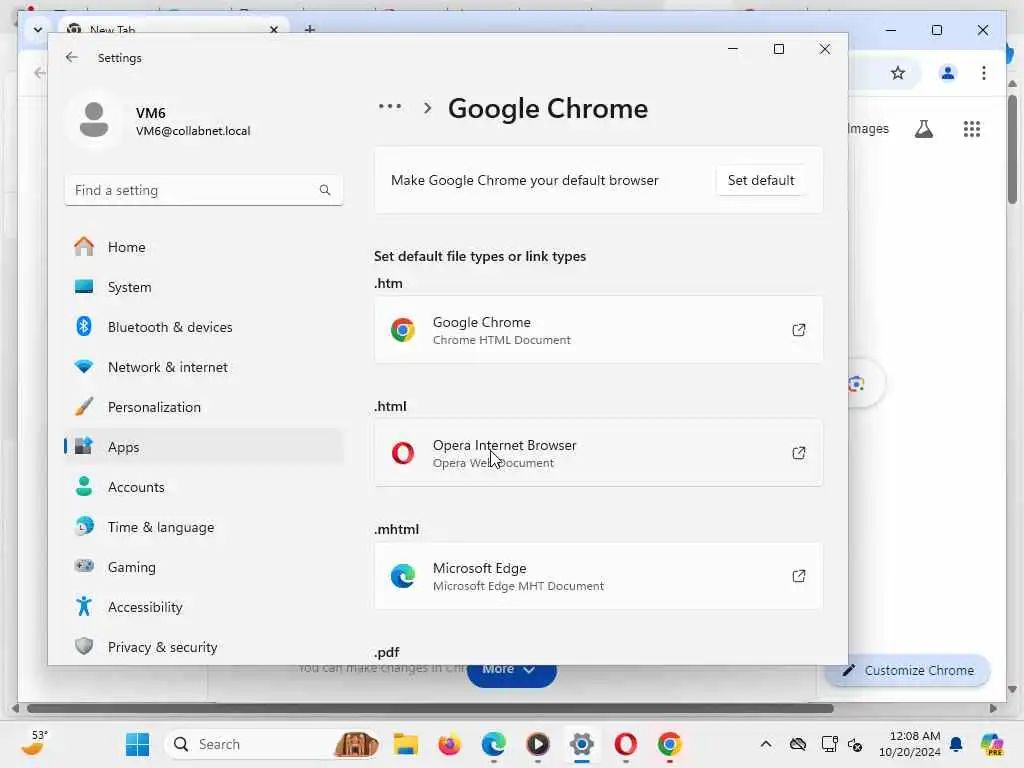Open File Explorer from taskbar
The width and height of the screenshot is (1024, 768).
[406, 744]
